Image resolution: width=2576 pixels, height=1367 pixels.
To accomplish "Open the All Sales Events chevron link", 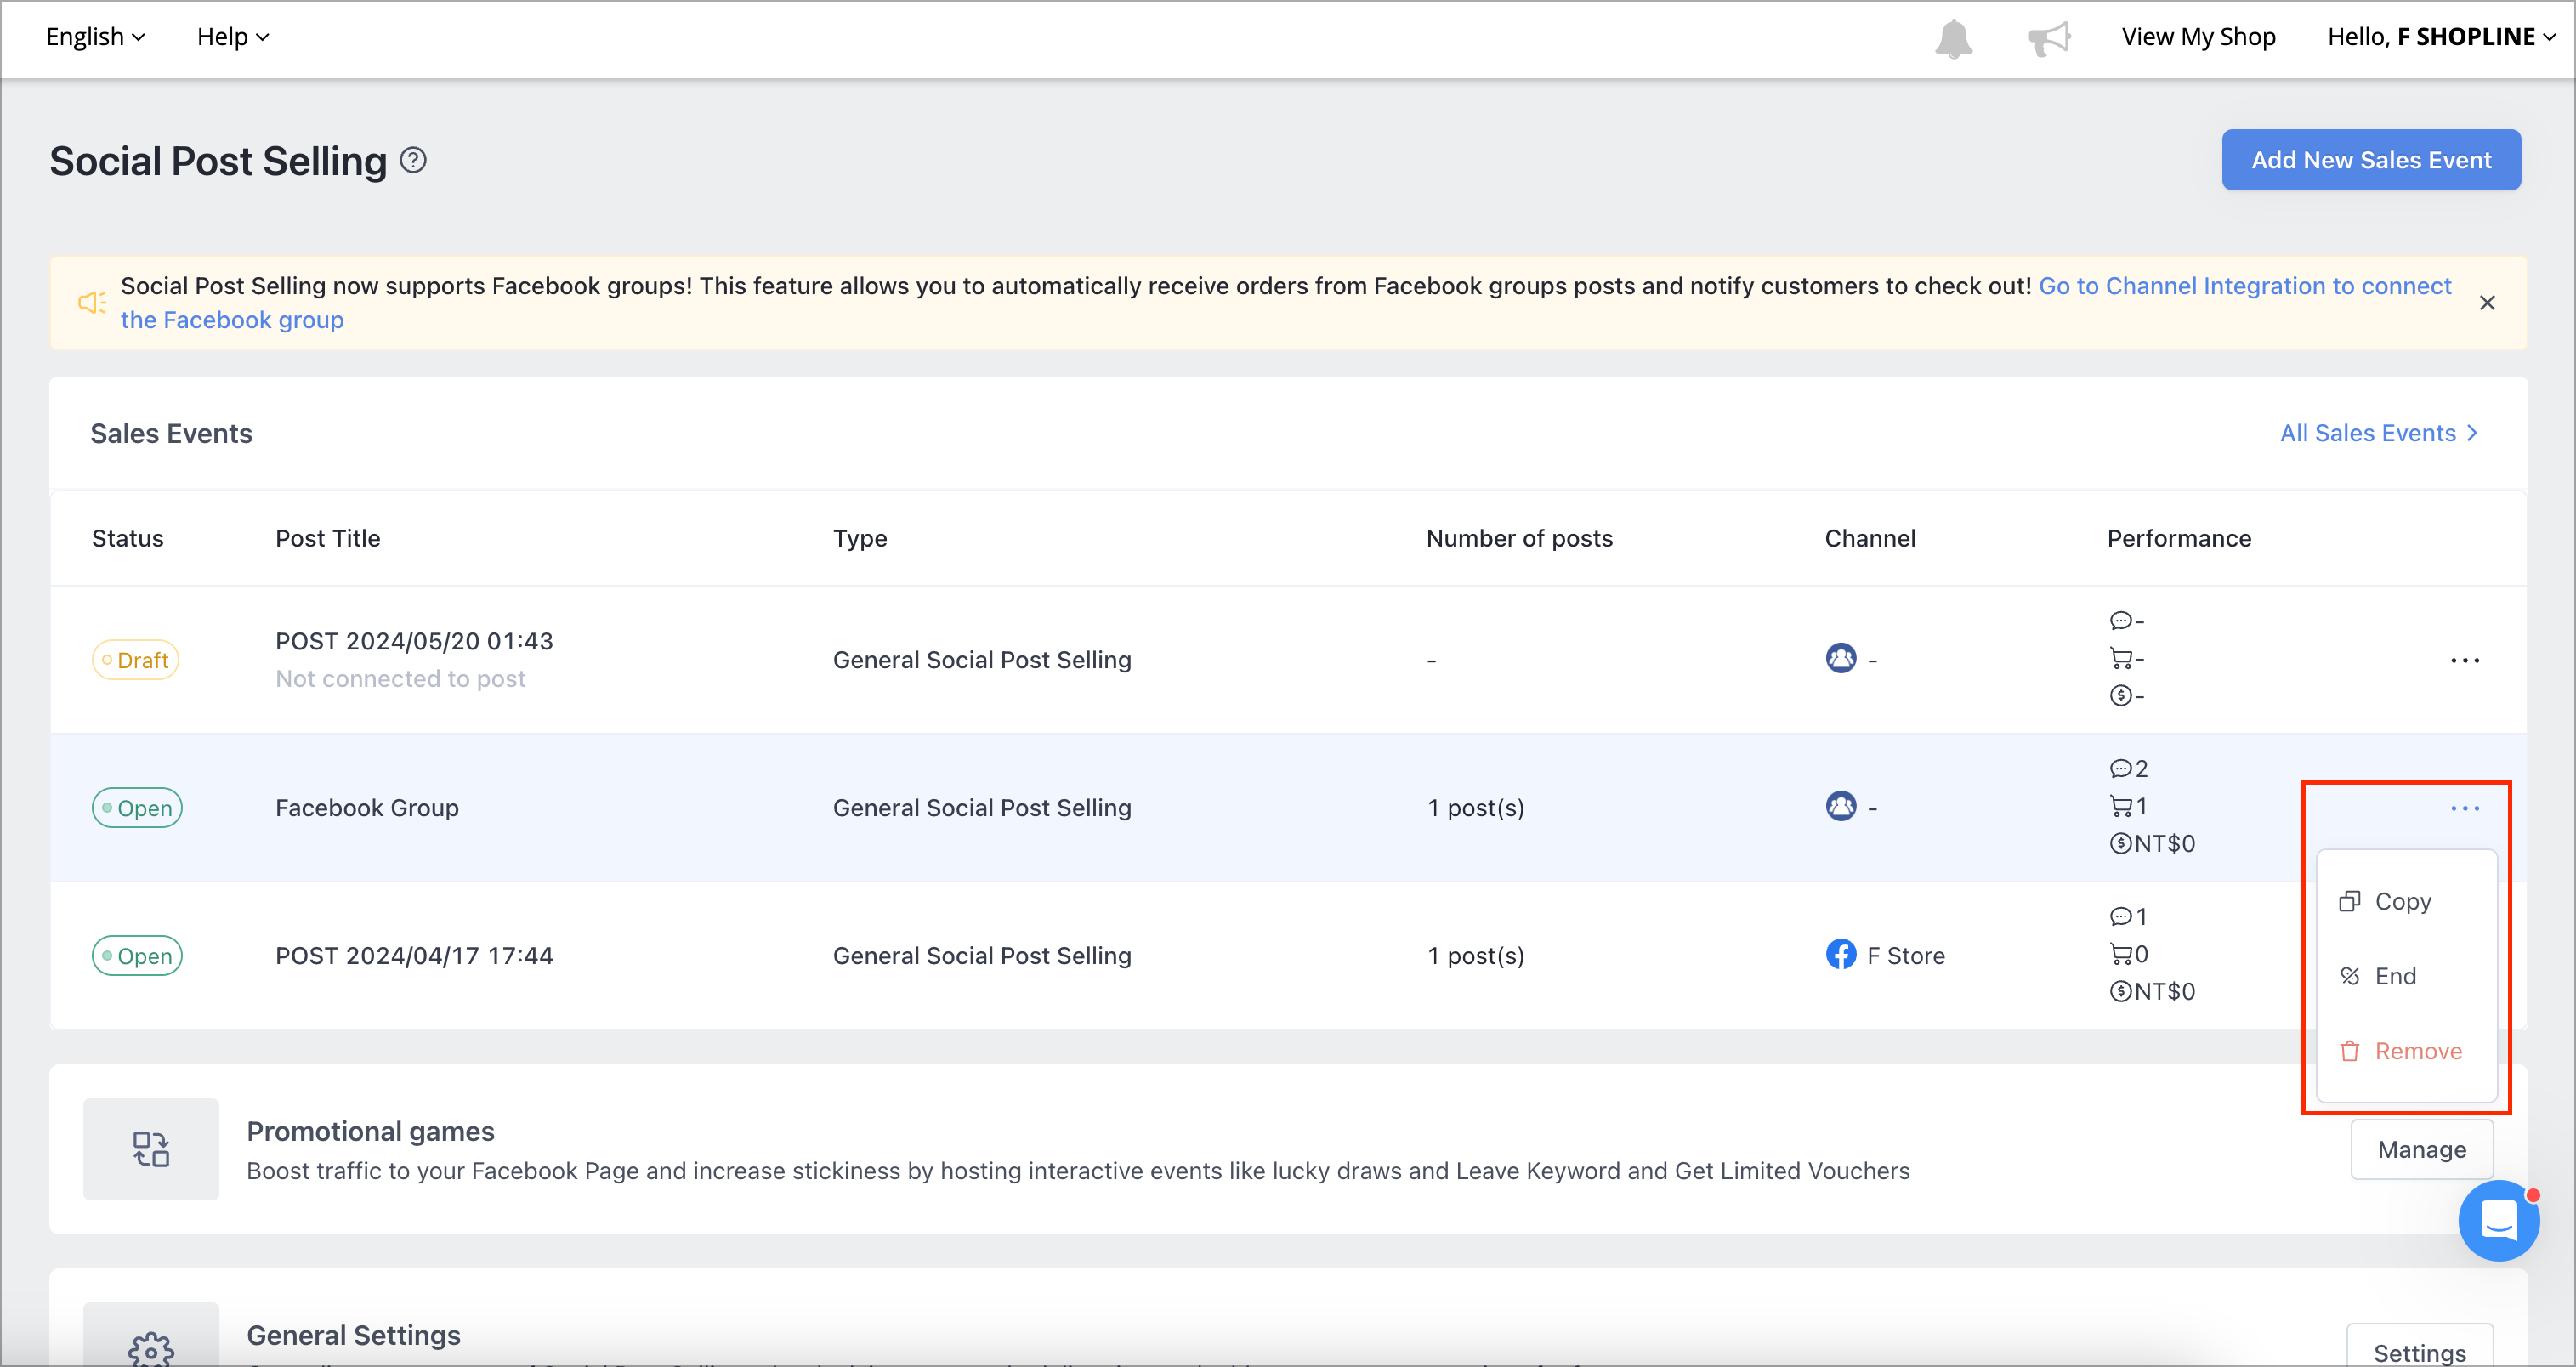I will point(2378,433).
